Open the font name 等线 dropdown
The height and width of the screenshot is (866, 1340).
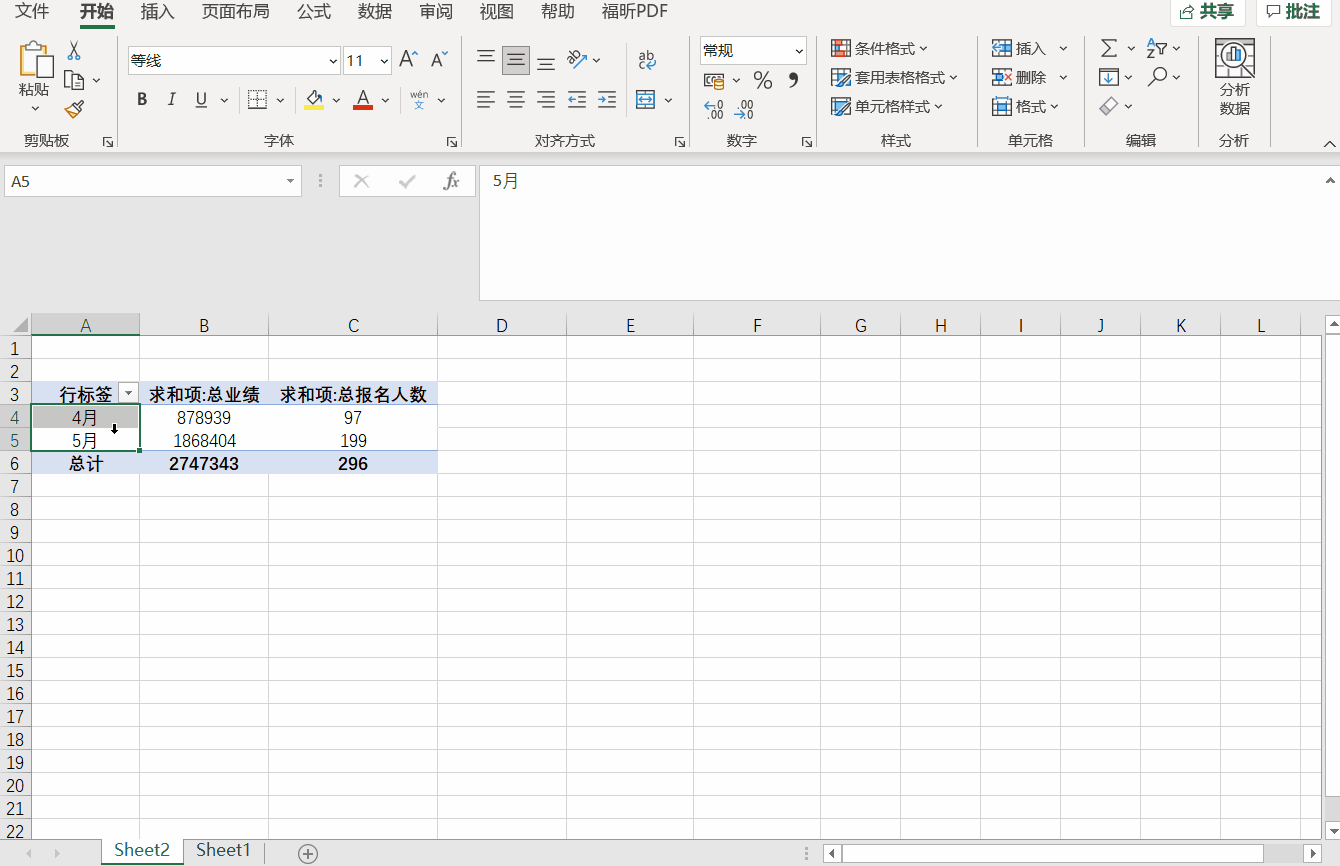coord(333,61)
